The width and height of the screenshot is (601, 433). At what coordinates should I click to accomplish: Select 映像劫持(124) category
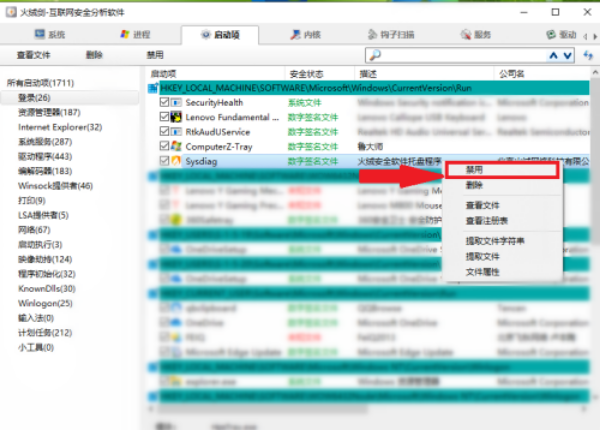pyautogui.click(x=45, y=259)
